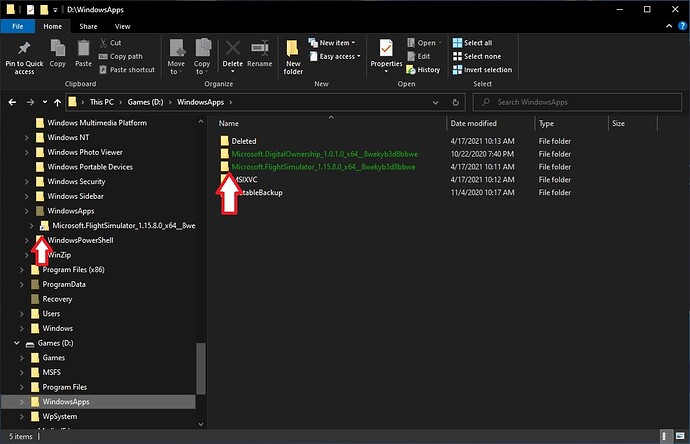690x444 pixels.
Task: Expand the Users tree node
Action: click(22, 314)
